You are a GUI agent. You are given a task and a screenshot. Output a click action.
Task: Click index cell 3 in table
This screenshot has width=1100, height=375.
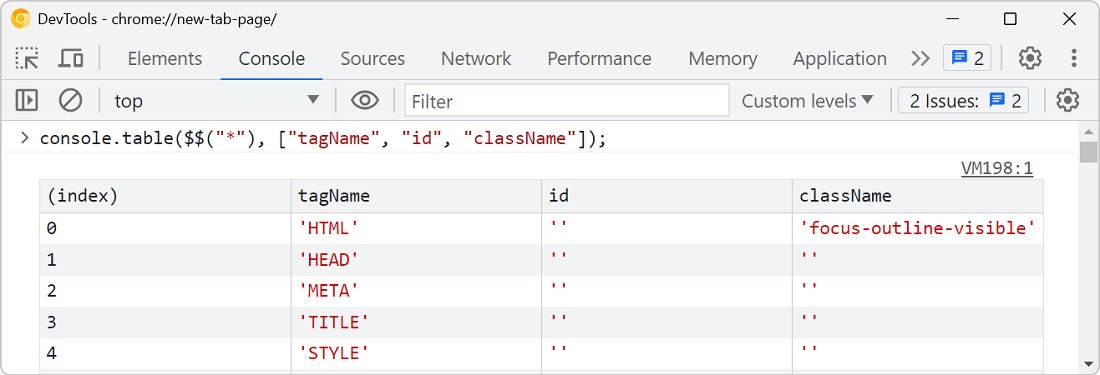click(x=166, y=322)
